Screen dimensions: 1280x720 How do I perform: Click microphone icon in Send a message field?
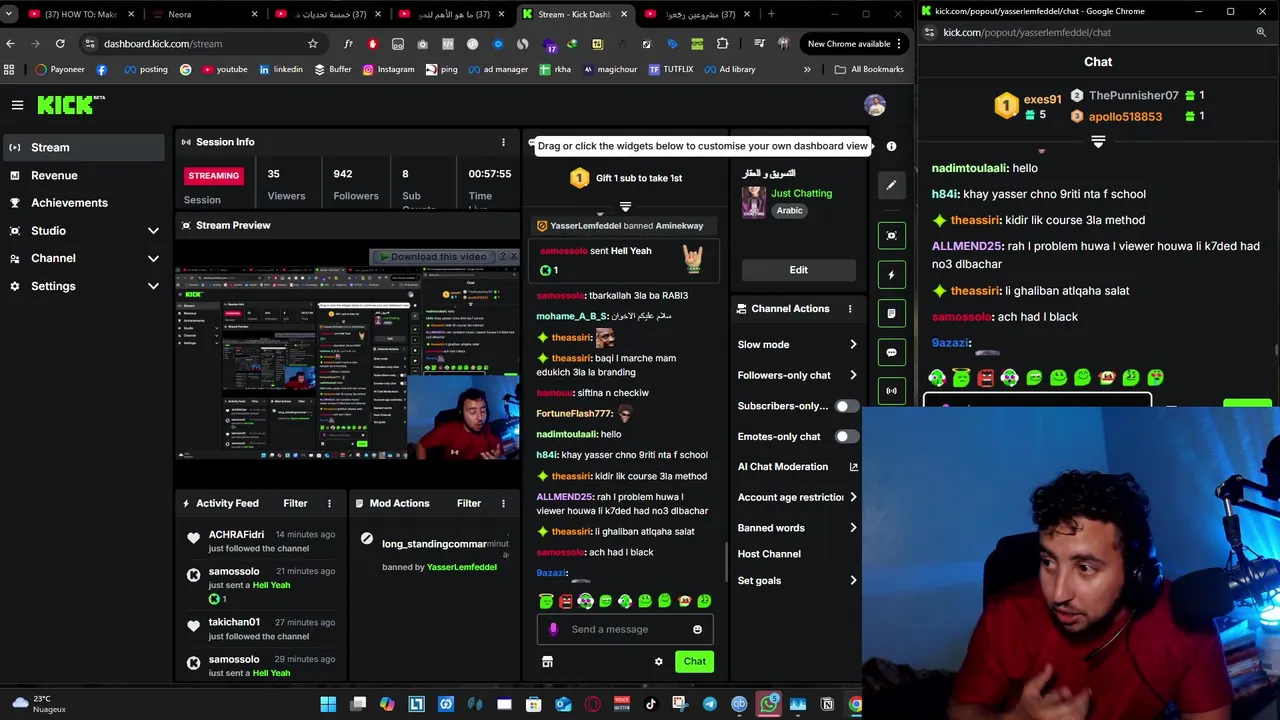click(553, 629)
